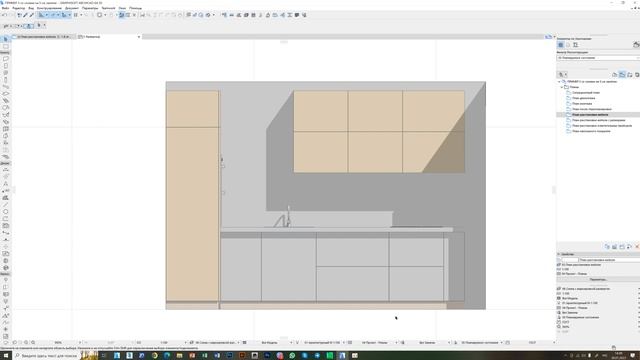The width and height of the screenshot is (640, 360).
Task: Select the Door tool
Action: click(5, 66)
